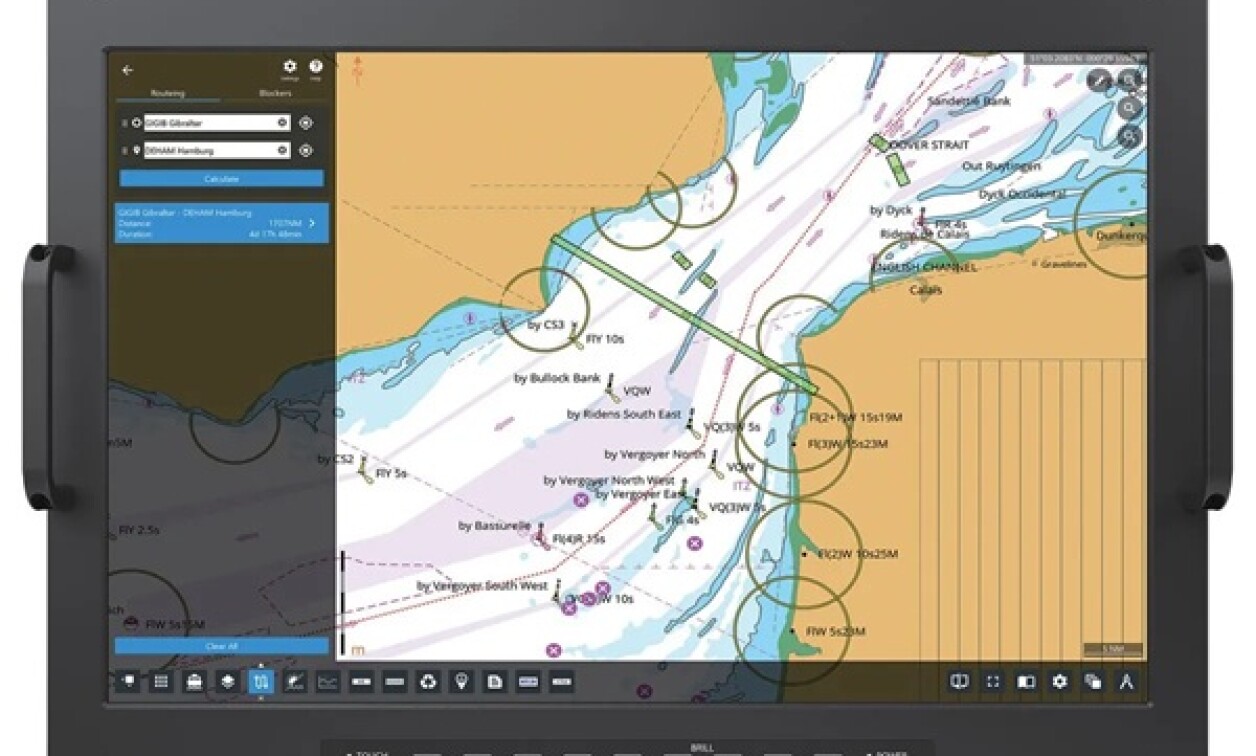Open the dividers measurement tool at bottom right

point(1126,681)
